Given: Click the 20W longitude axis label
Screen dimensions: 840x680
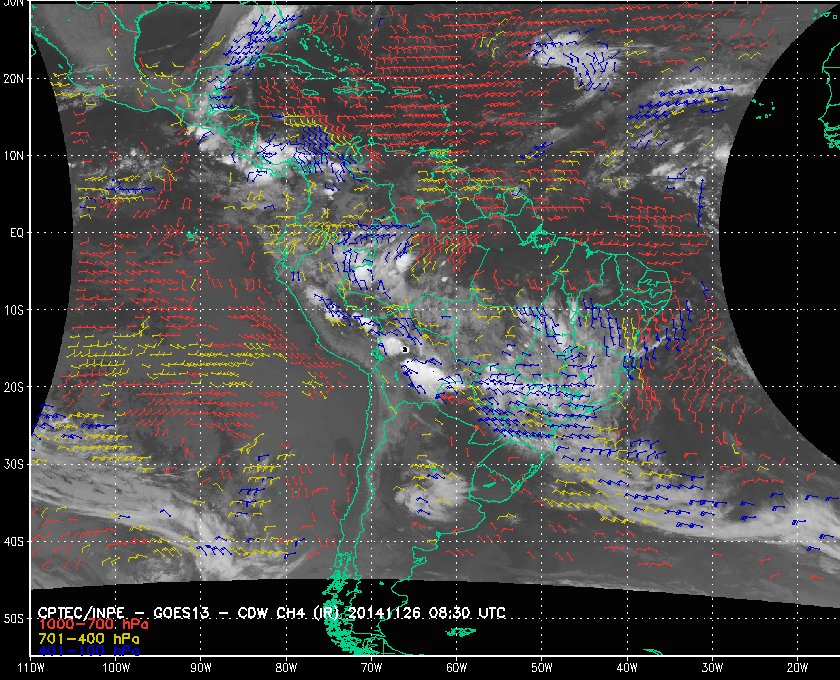Looking at the screenshot, I should (798, 668).
